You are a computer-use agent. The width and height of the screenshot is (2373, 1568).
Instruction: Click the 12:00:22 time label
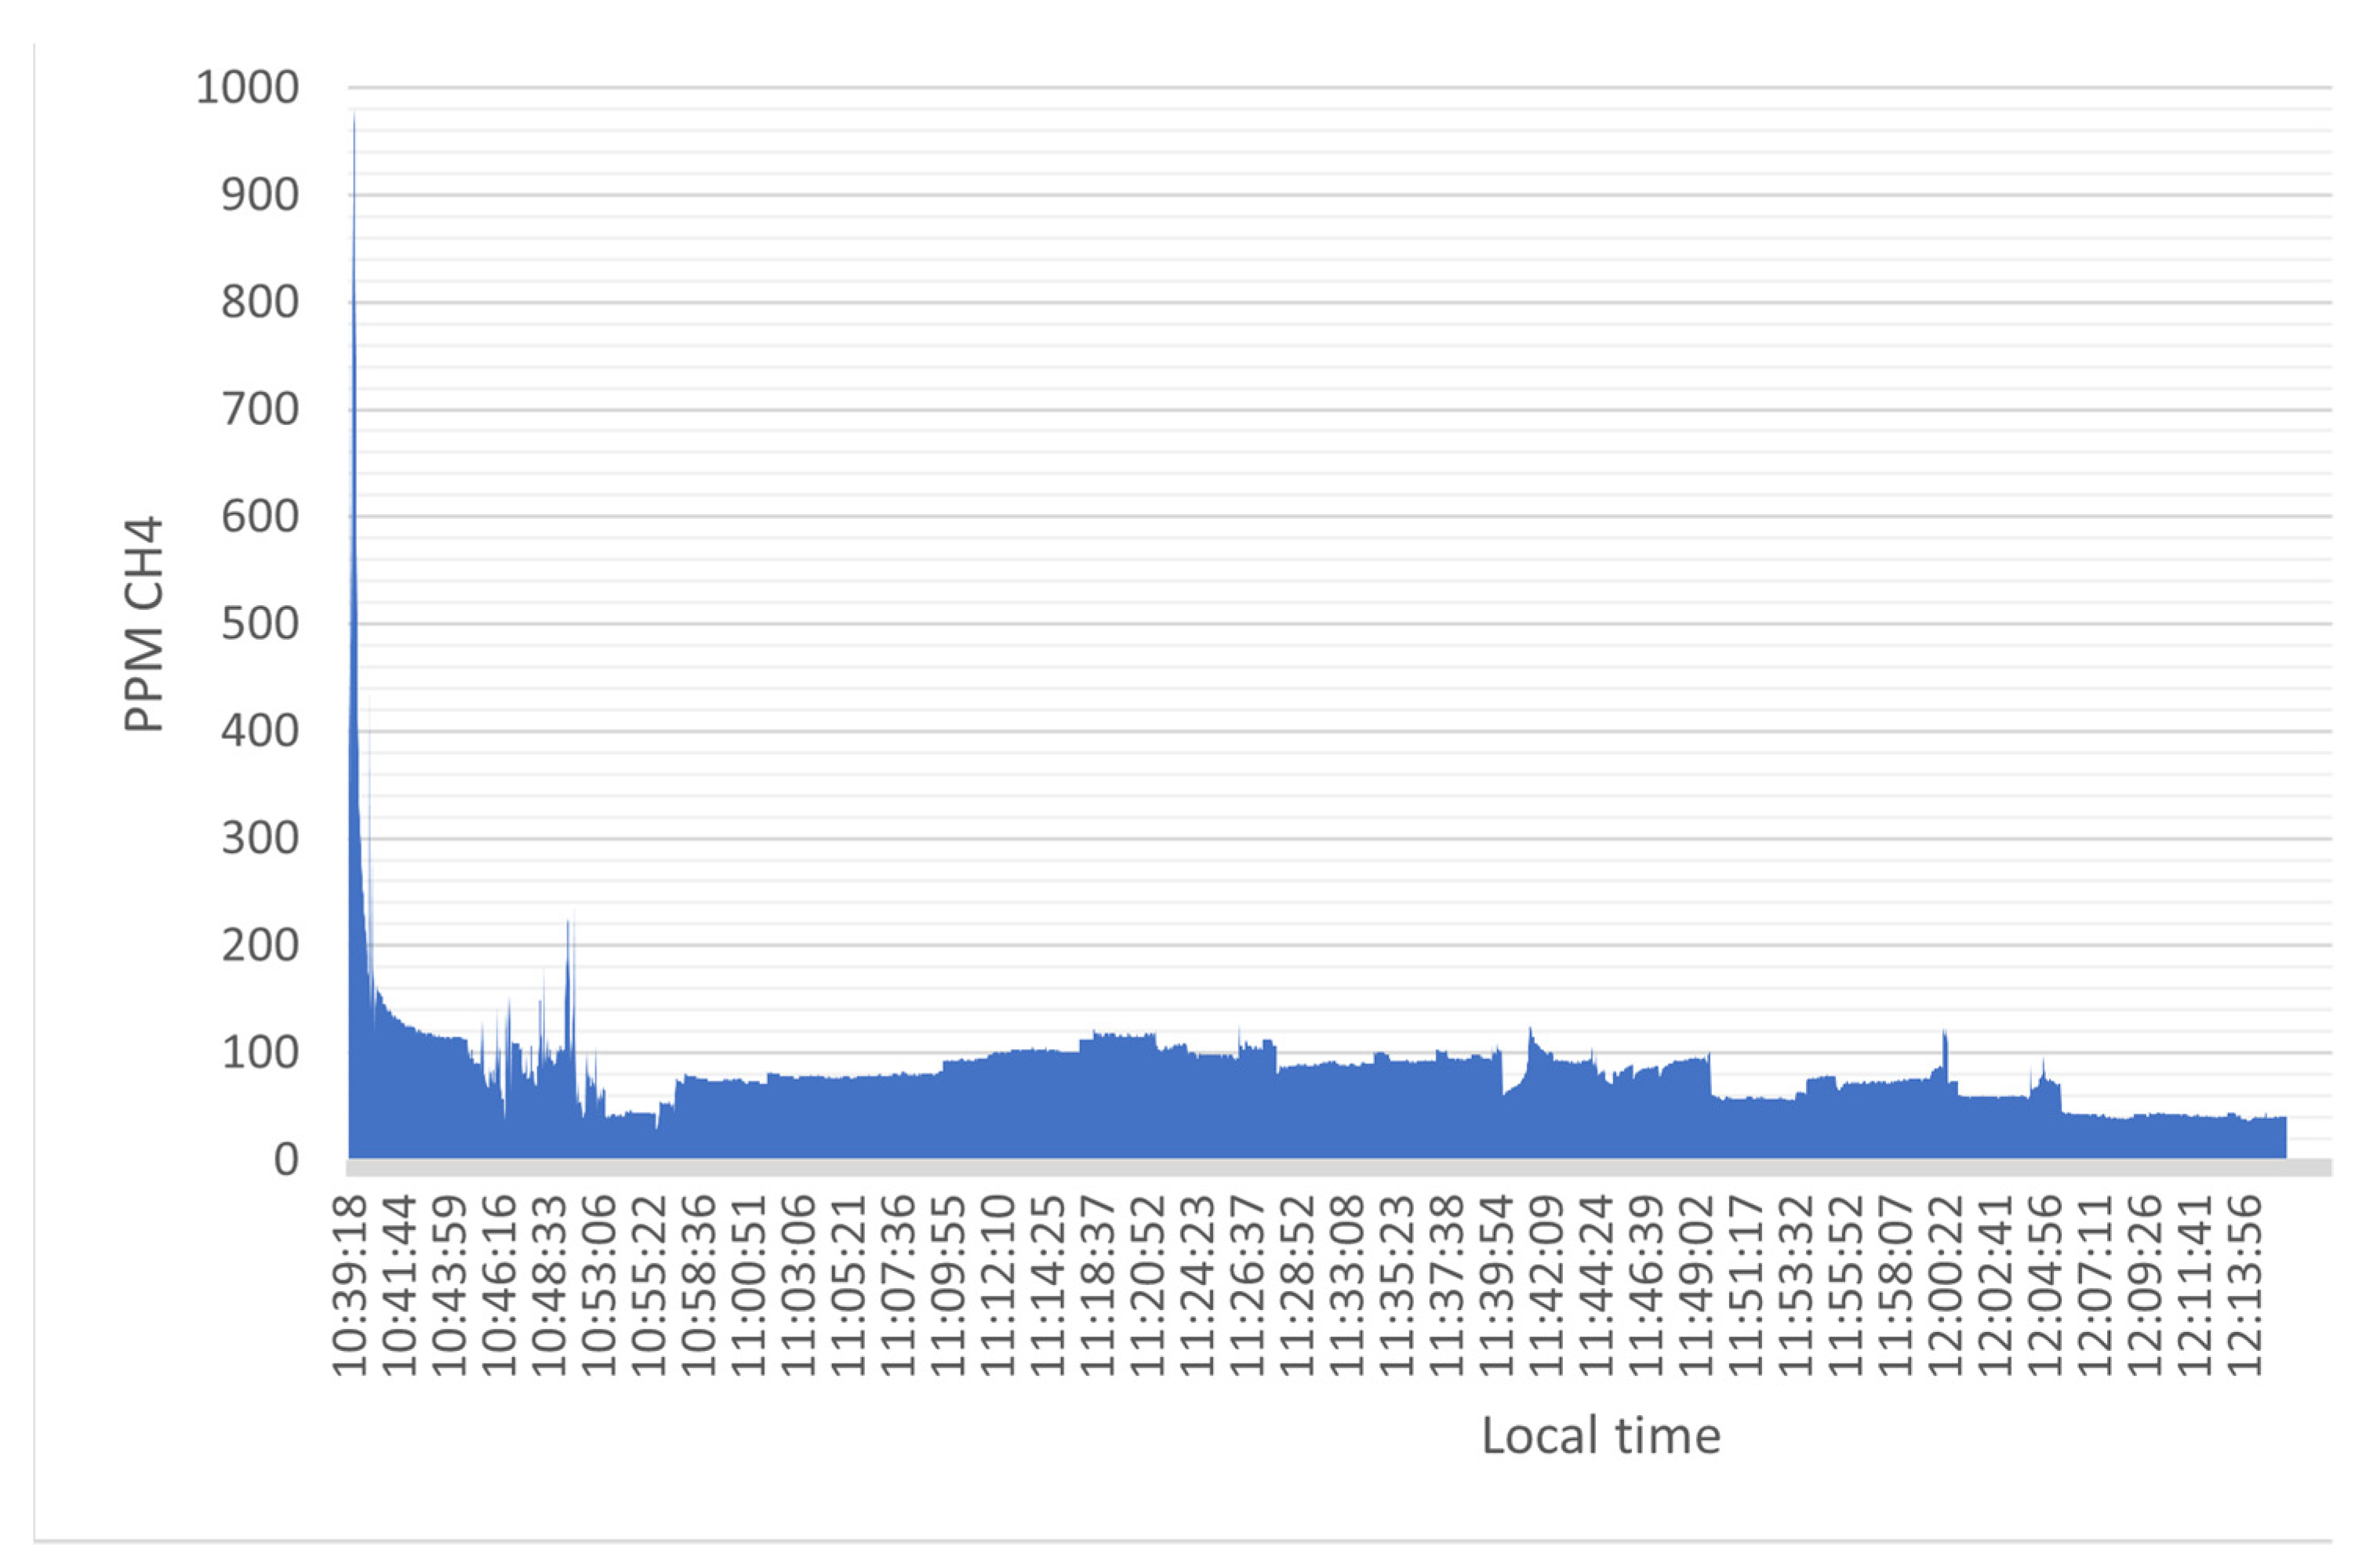point(1946,1284)
